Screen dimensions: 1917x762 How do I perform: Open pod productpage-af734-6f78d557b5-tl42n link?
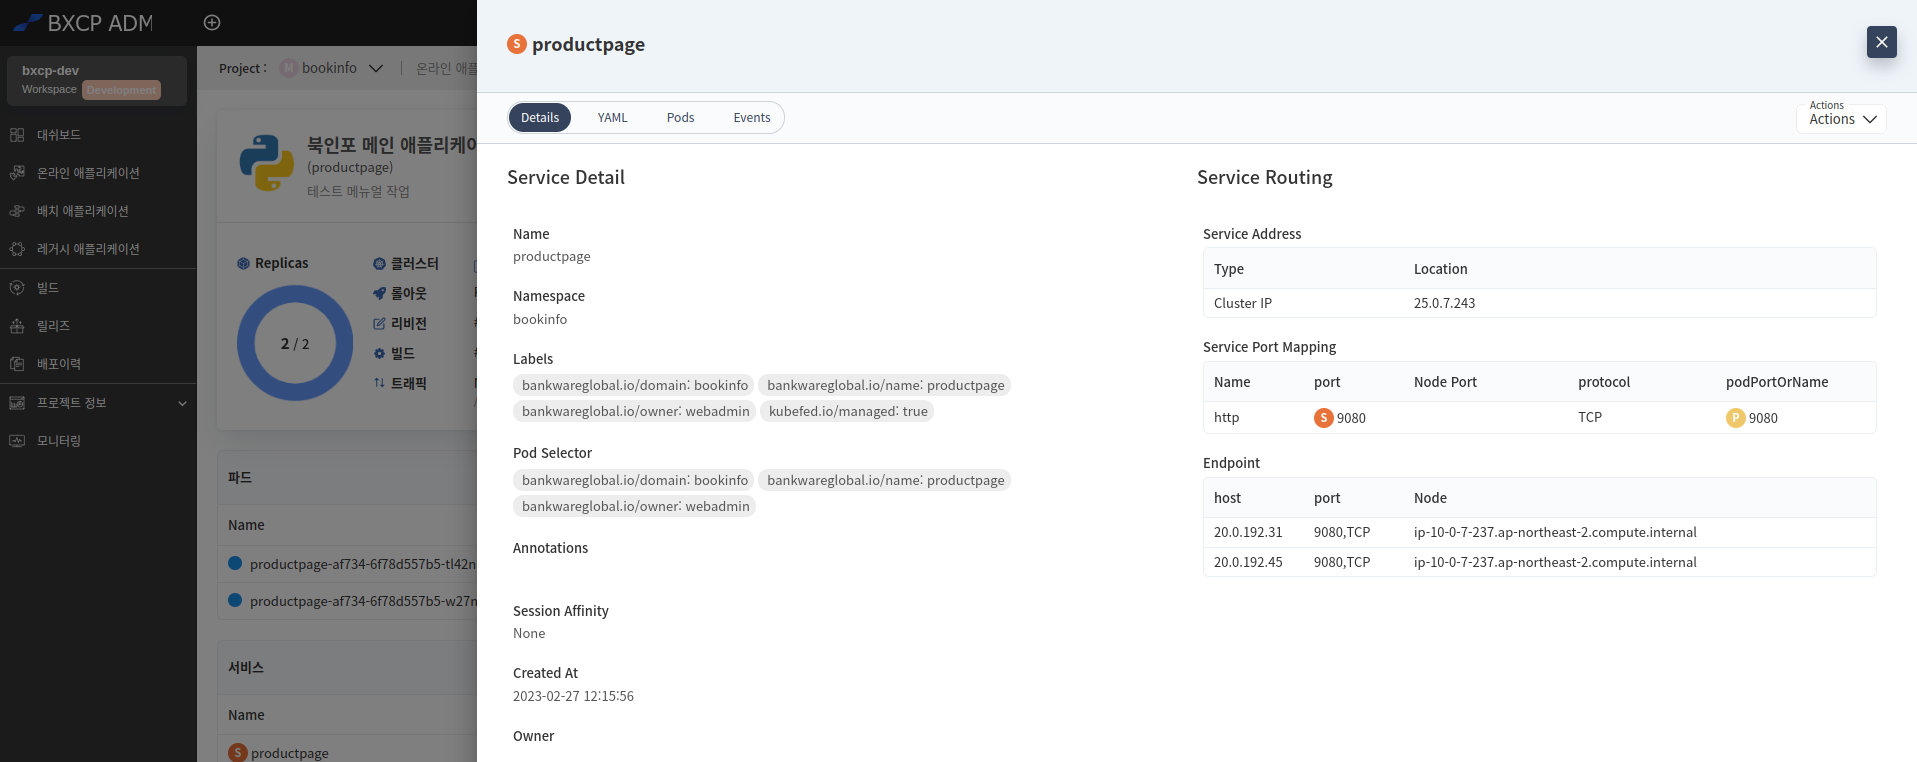pyautogui.click(x=363, y=564)
